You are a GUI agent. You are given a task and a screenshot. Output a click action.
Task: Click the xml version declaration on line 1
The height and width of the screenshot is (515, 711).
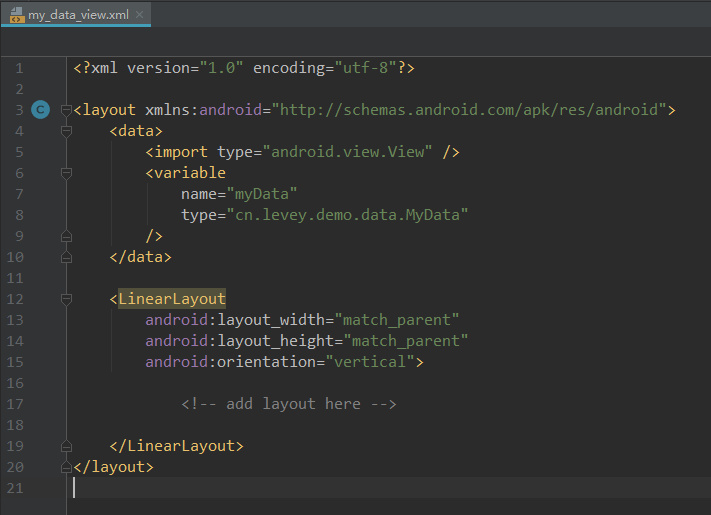243,68
